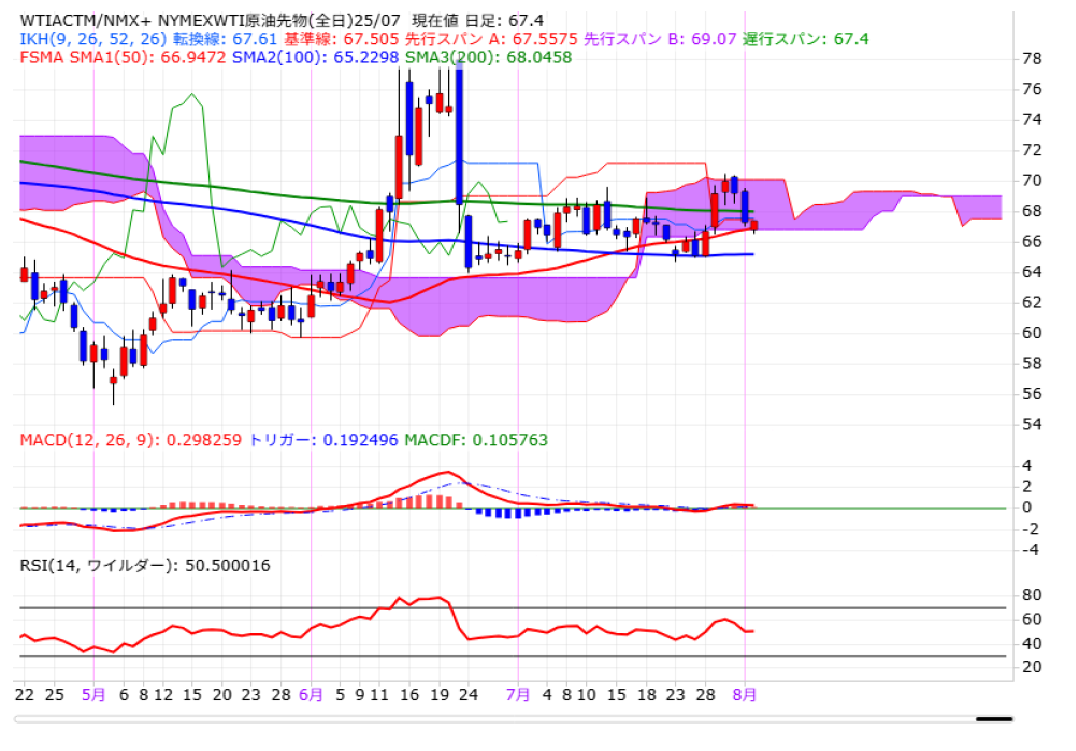The image size is (1076, 751).
Task: Select the 7月 date axis label
Action: tap(518, 695)
